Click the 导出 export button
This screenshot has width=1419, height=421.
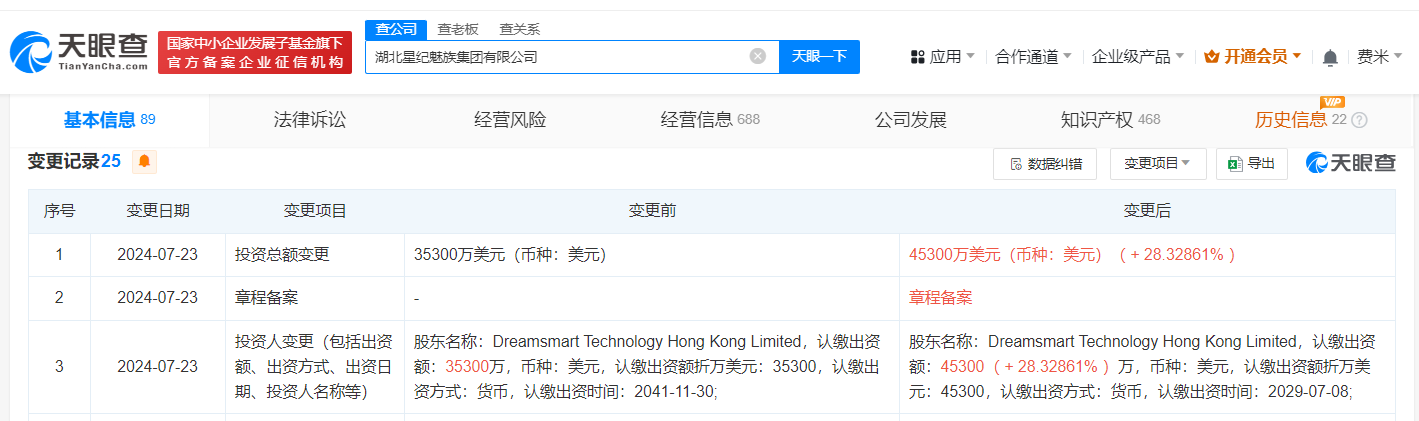pyautogui.click(x=1251, y=164)
